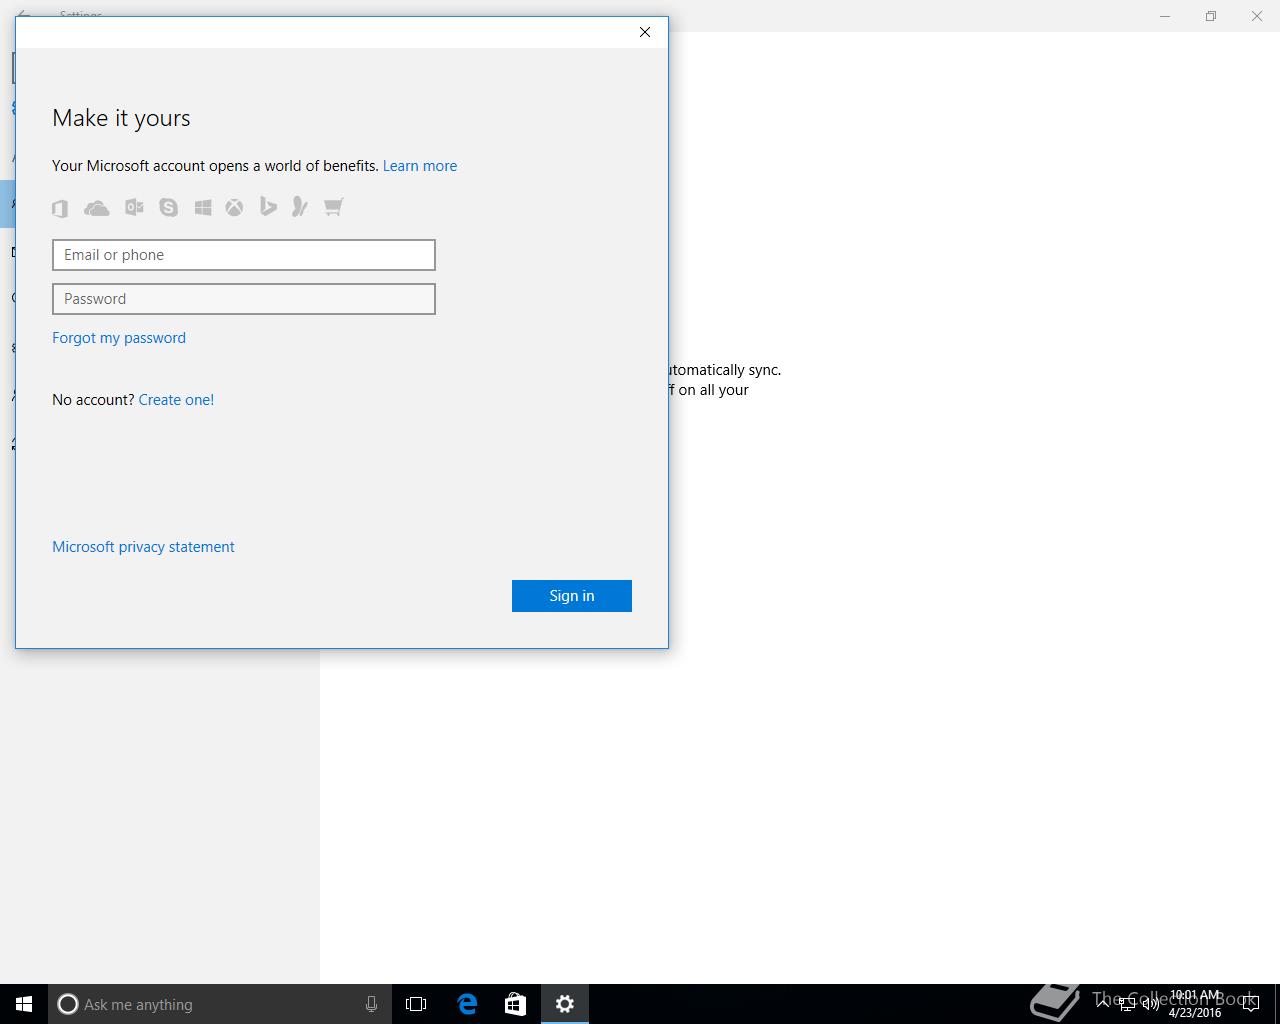Open the Action Center notifications icon

1251,1004
